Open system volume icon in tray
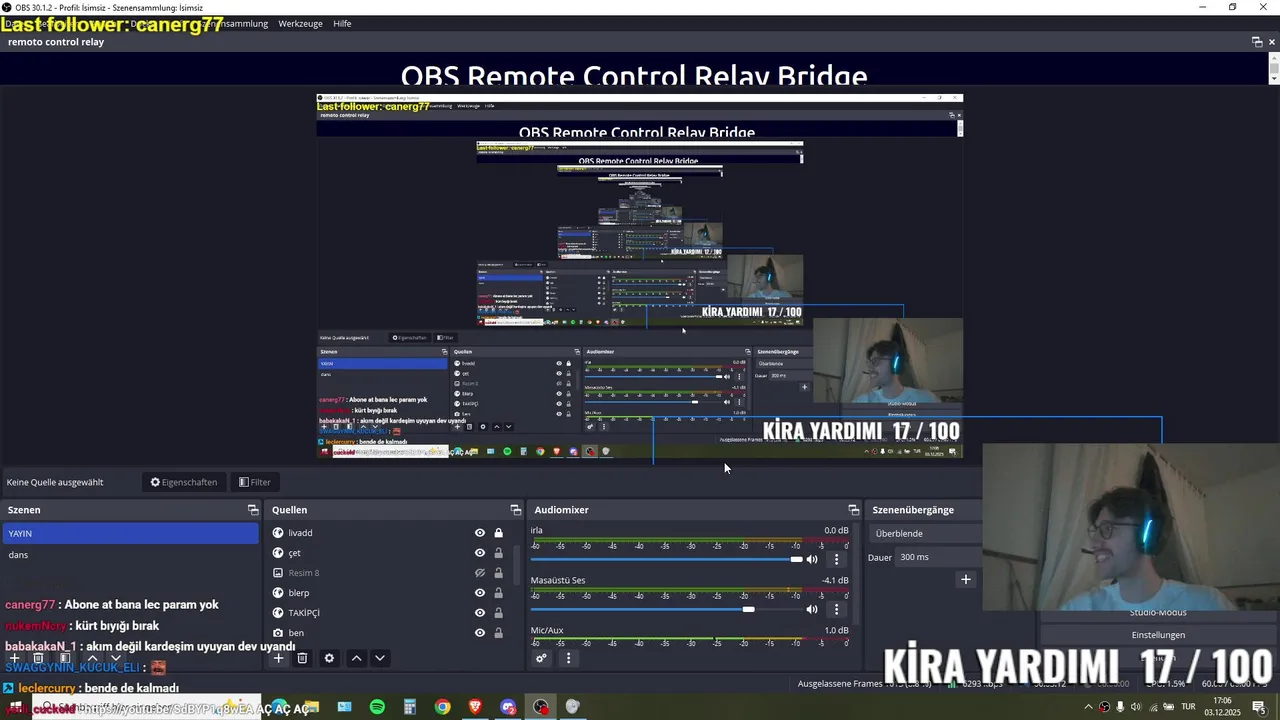The height and width of the screenshot is (720, 1280). click(1136, 707)
